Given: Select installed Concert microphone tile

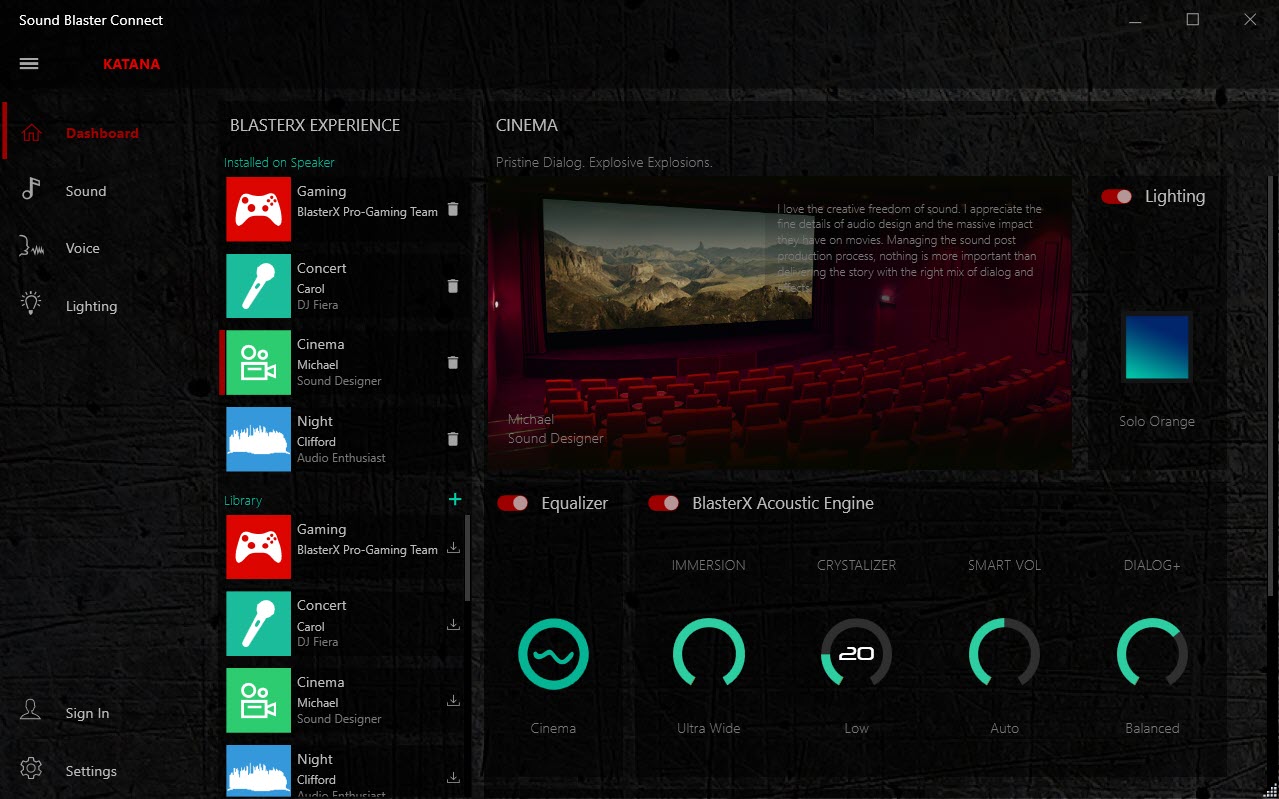Looking at the screenshot, I should (x=258, y=286).
